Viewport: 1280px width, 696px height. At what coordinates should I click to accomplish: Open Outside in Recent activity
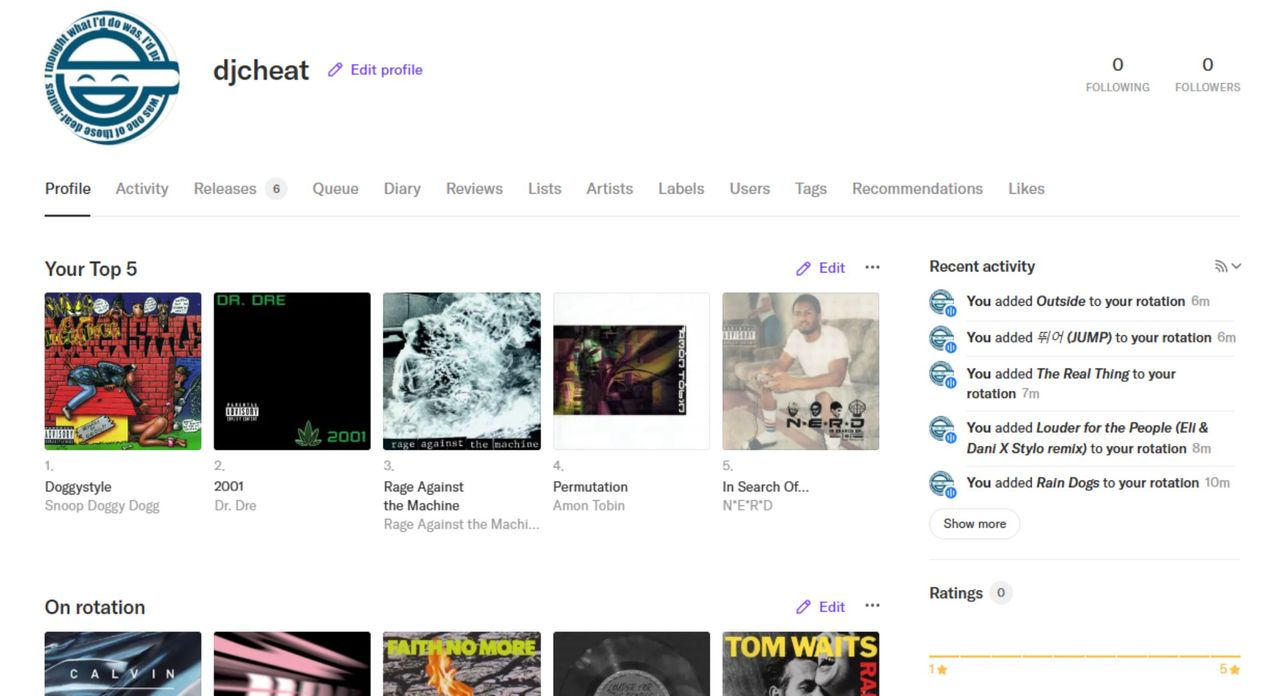pos(1061,301)
